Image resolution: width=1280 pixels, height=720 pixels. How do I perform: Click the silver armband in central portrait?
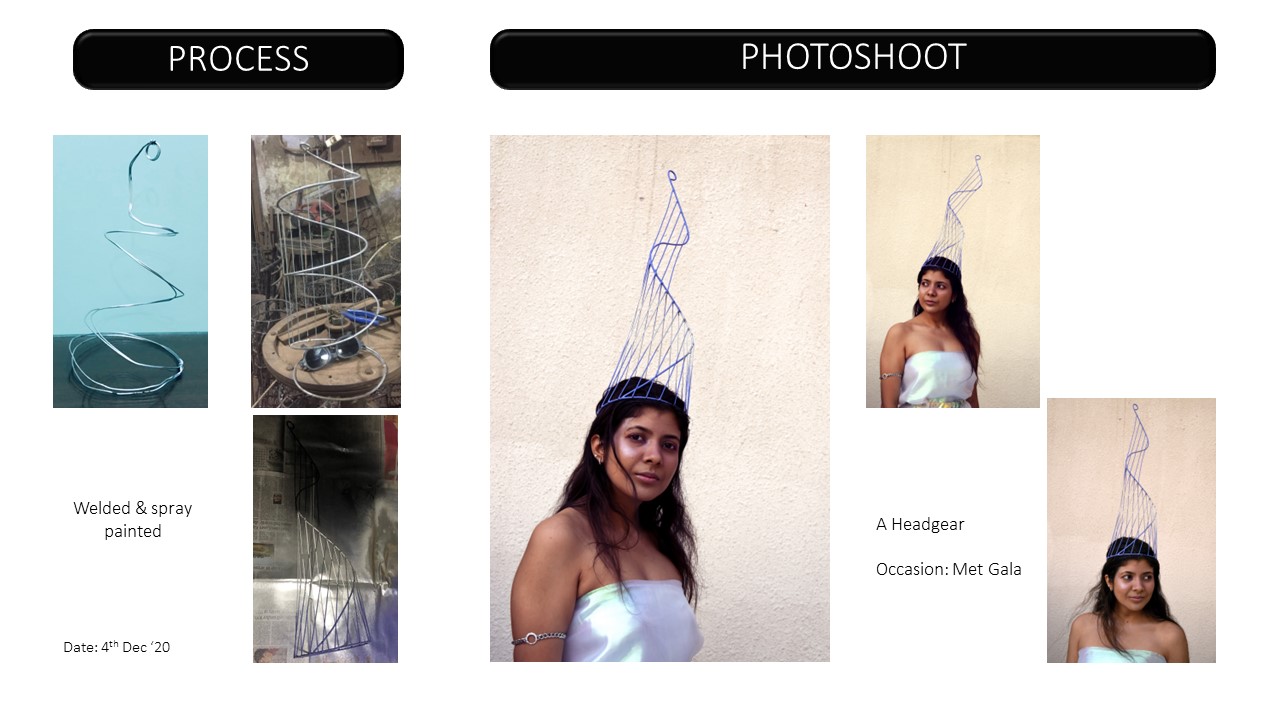click(x=539, y=636)
